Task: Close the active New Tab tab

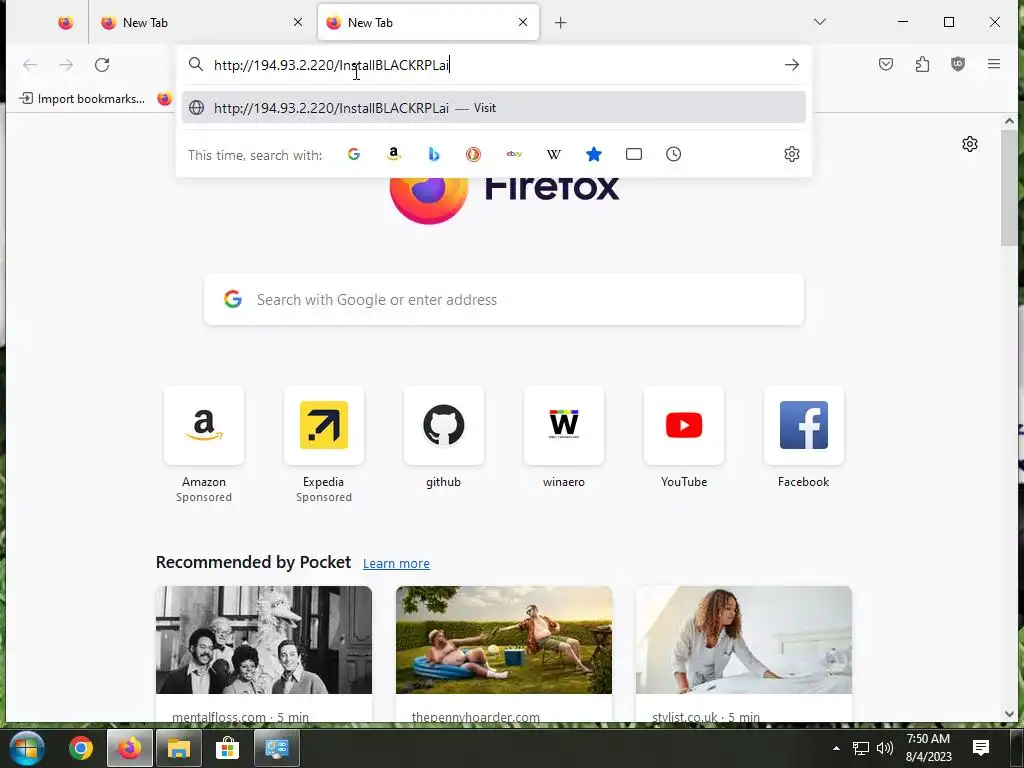Action: pos(522,22)
